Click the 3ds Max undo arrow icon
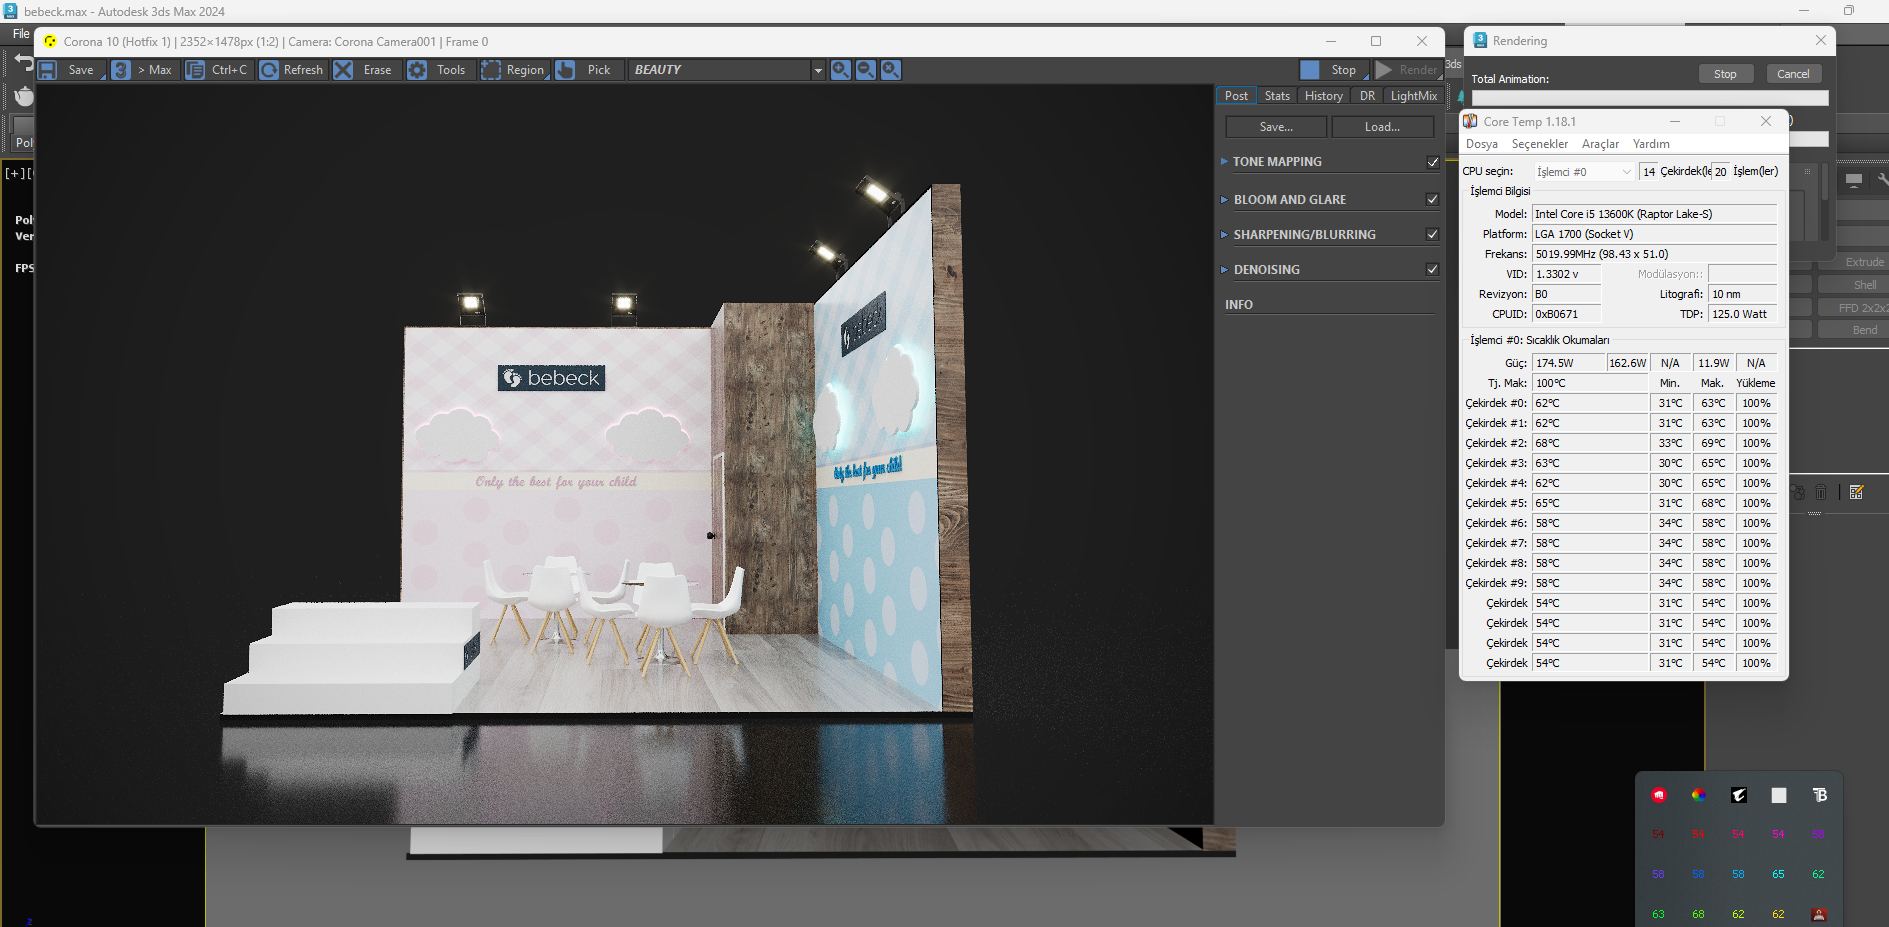The image size is (1889, 927). 24,62
